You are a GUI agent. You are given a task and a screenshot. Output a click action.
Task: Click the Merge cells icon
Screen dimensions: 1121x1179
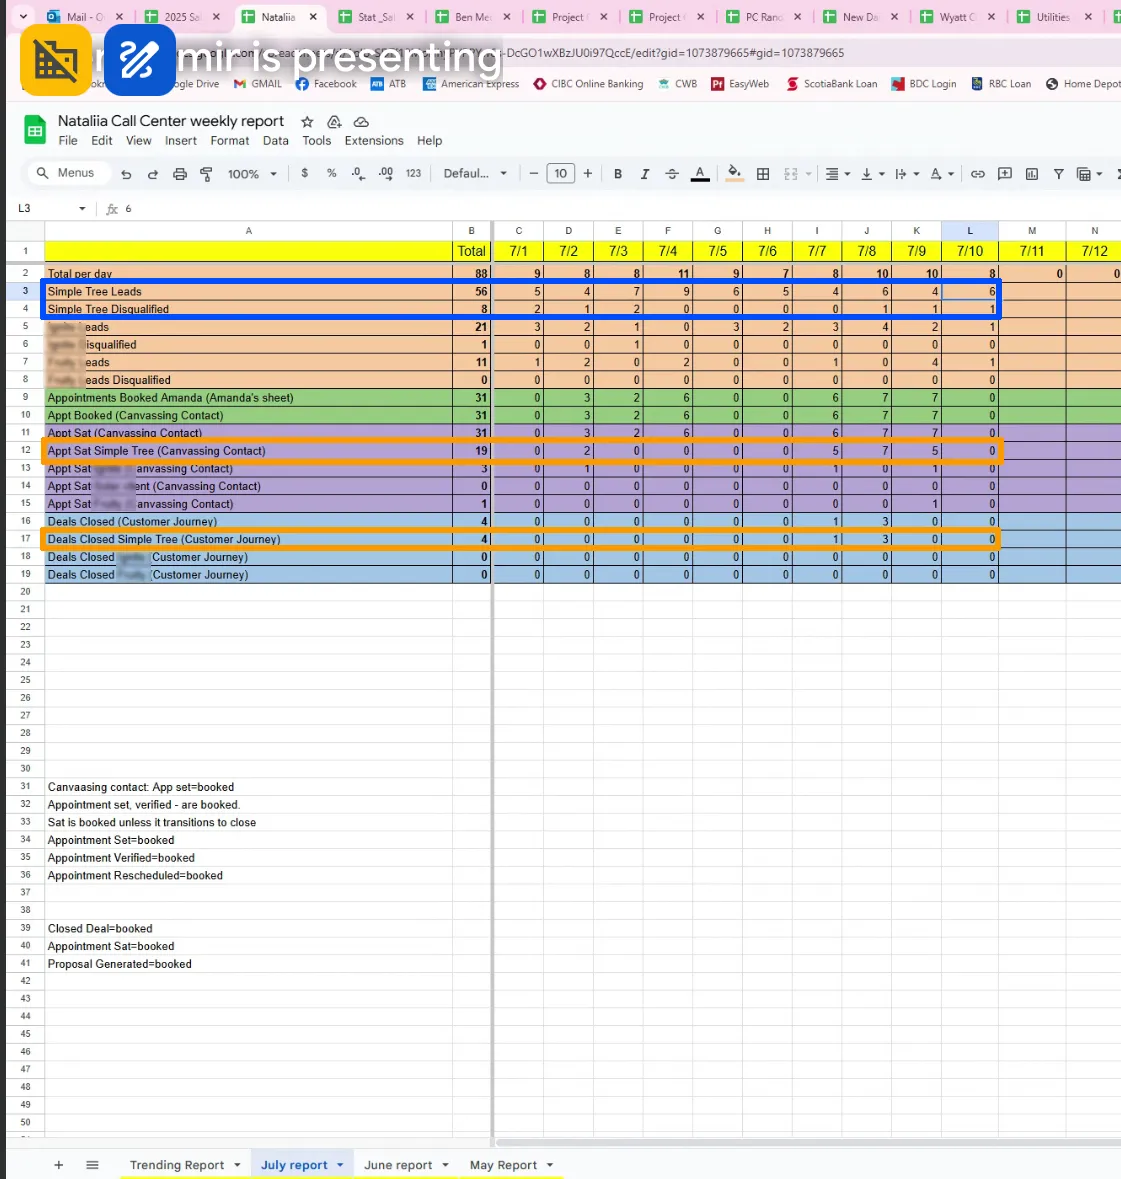[x=791, y=174]
